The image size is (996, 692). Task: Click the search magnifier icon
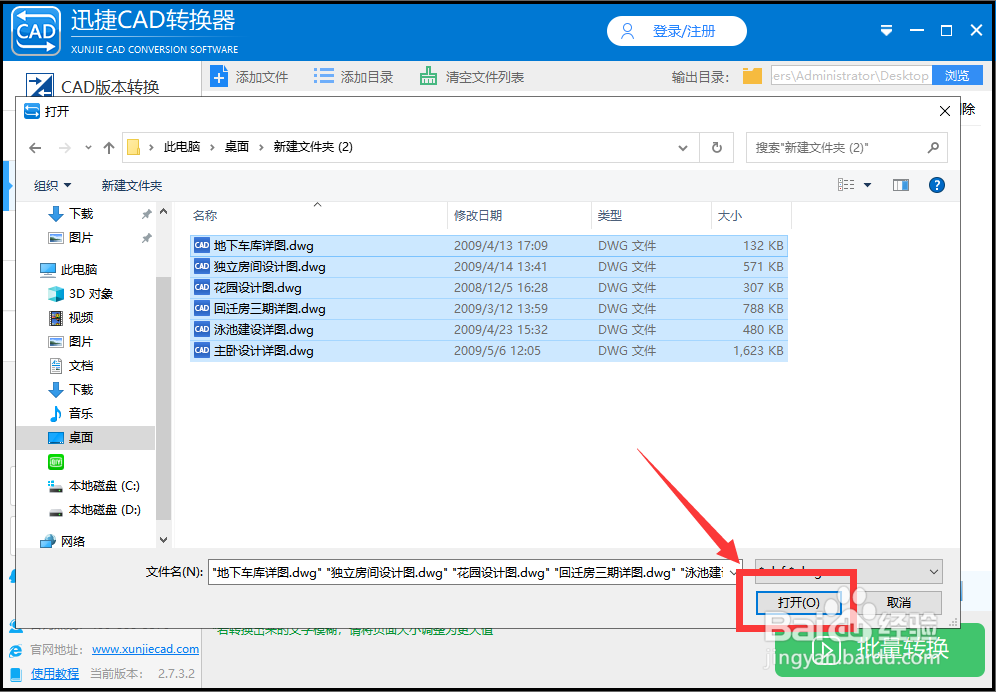coord(933,147)
